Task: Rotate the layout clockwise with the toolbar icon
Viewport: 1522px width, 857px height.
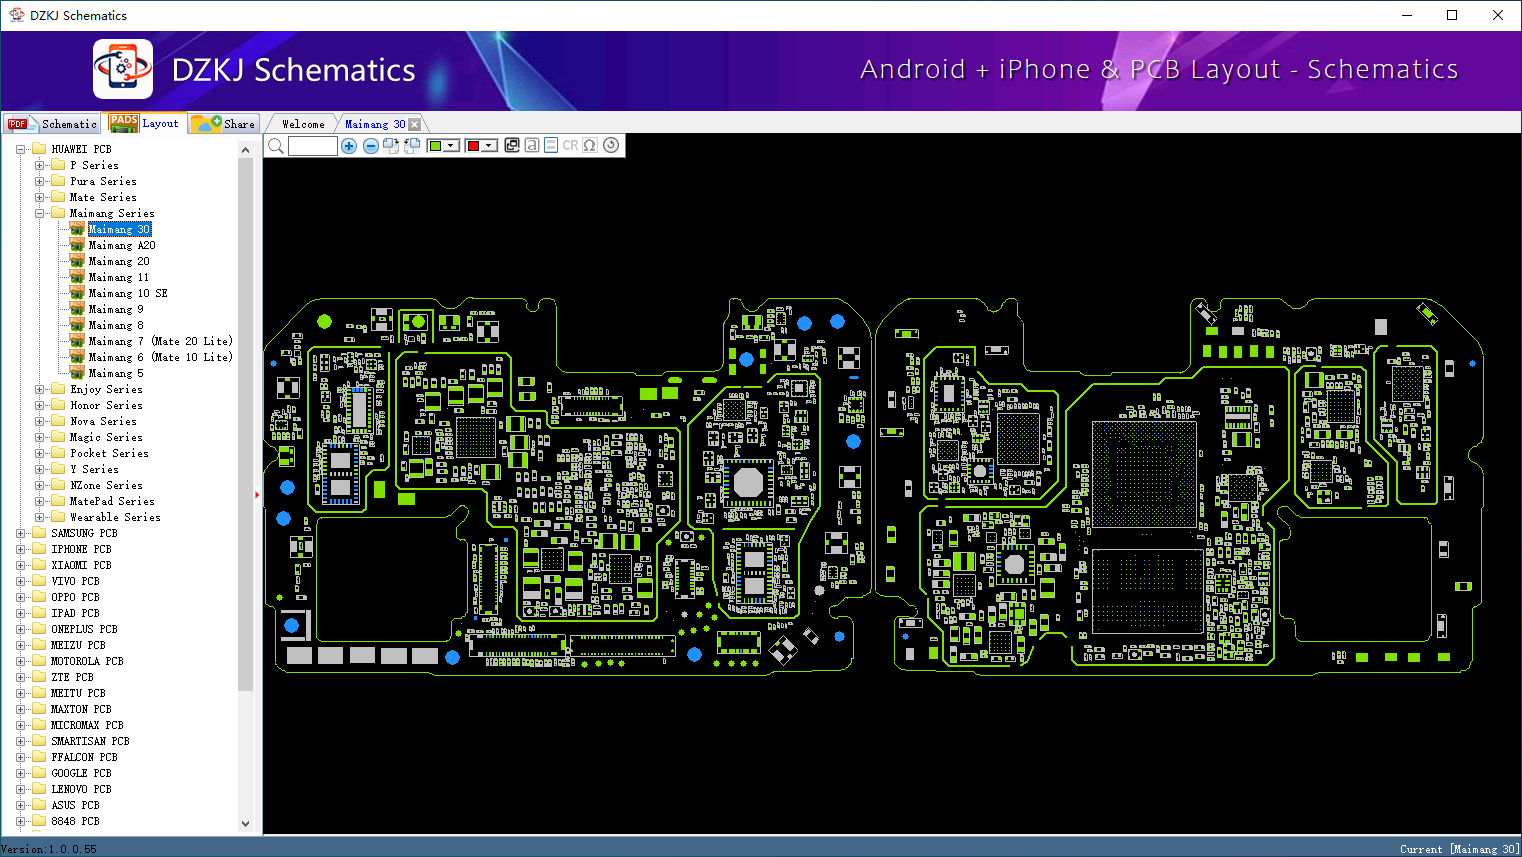Action: tap(391, 146)
